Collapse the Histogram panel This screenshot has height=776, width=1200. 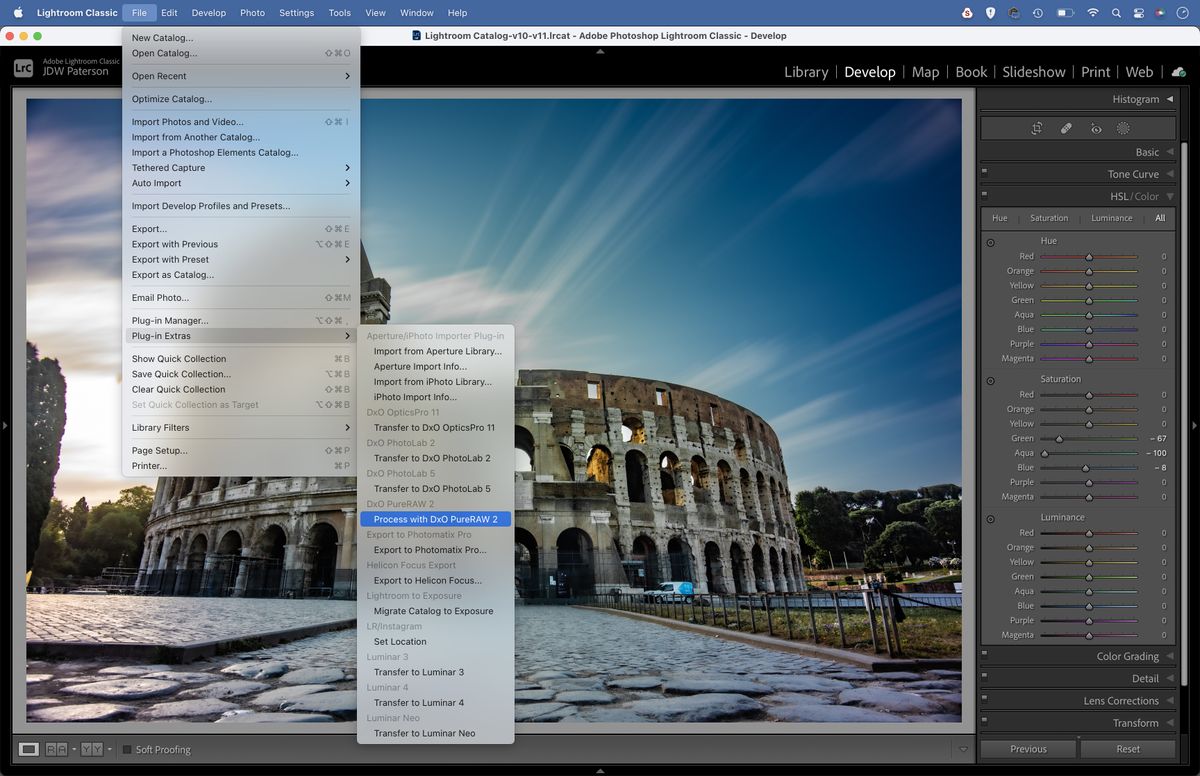pos(1172,99)
